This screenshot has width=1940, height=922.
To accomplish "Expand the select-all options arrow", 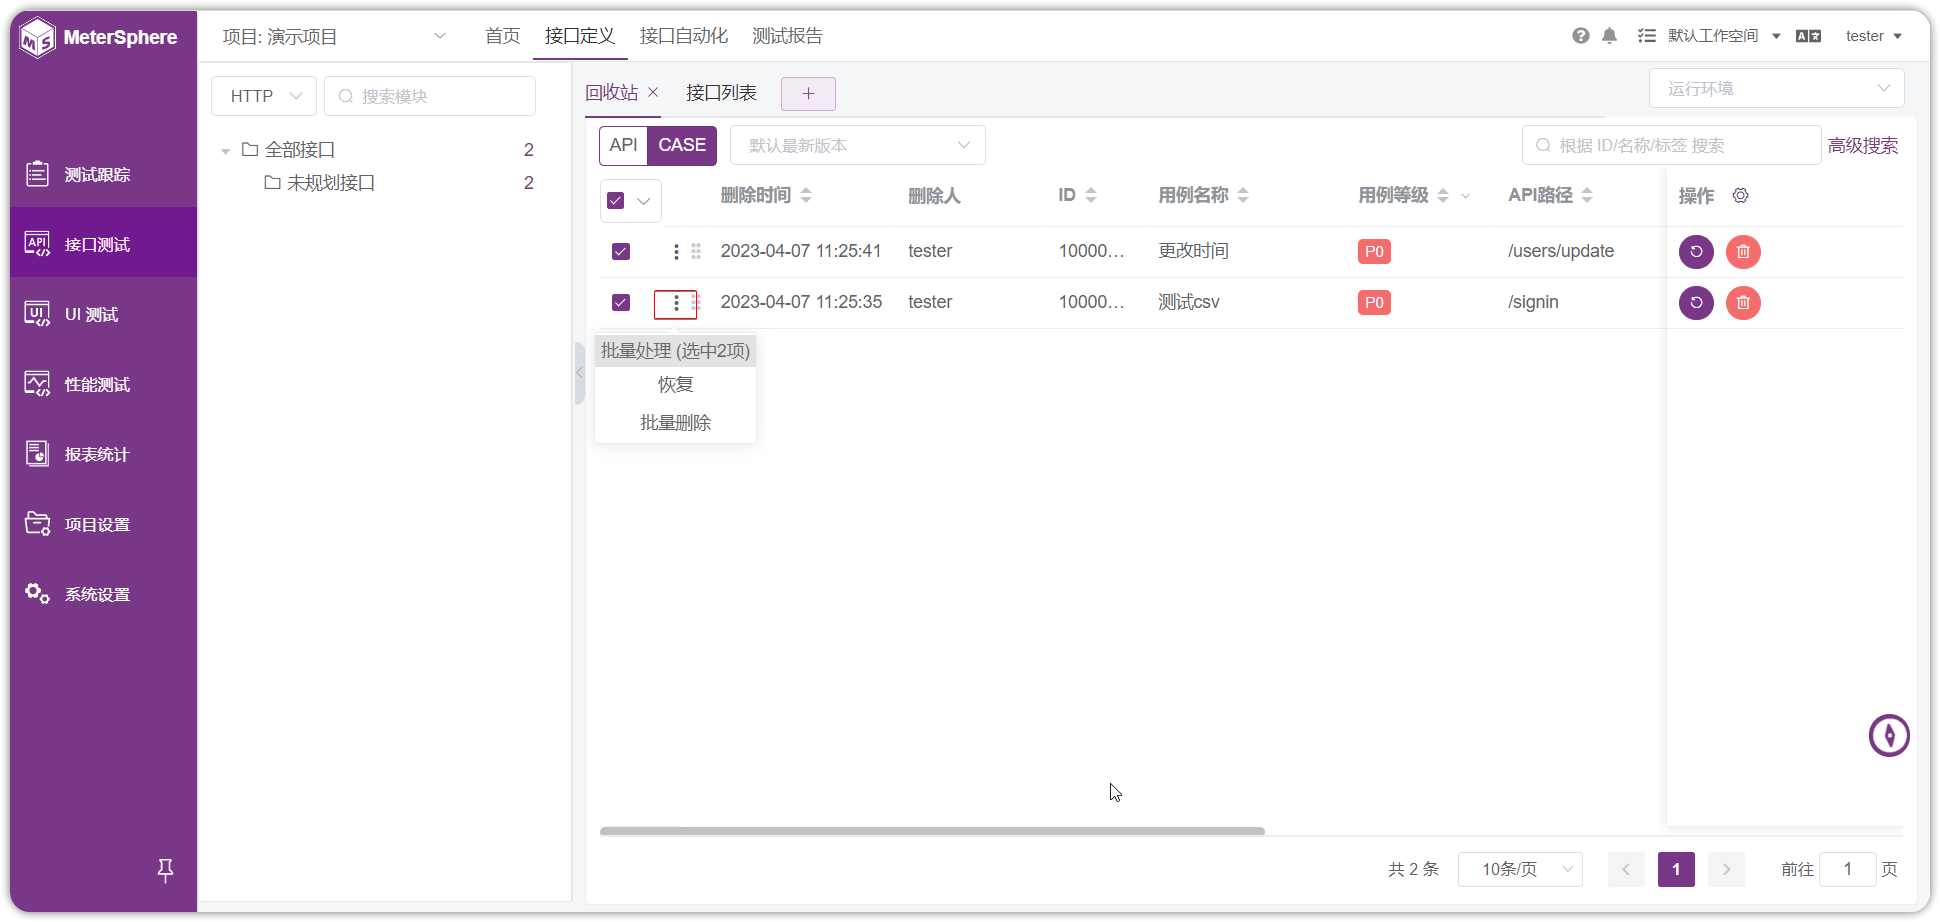I will [644, 201].
